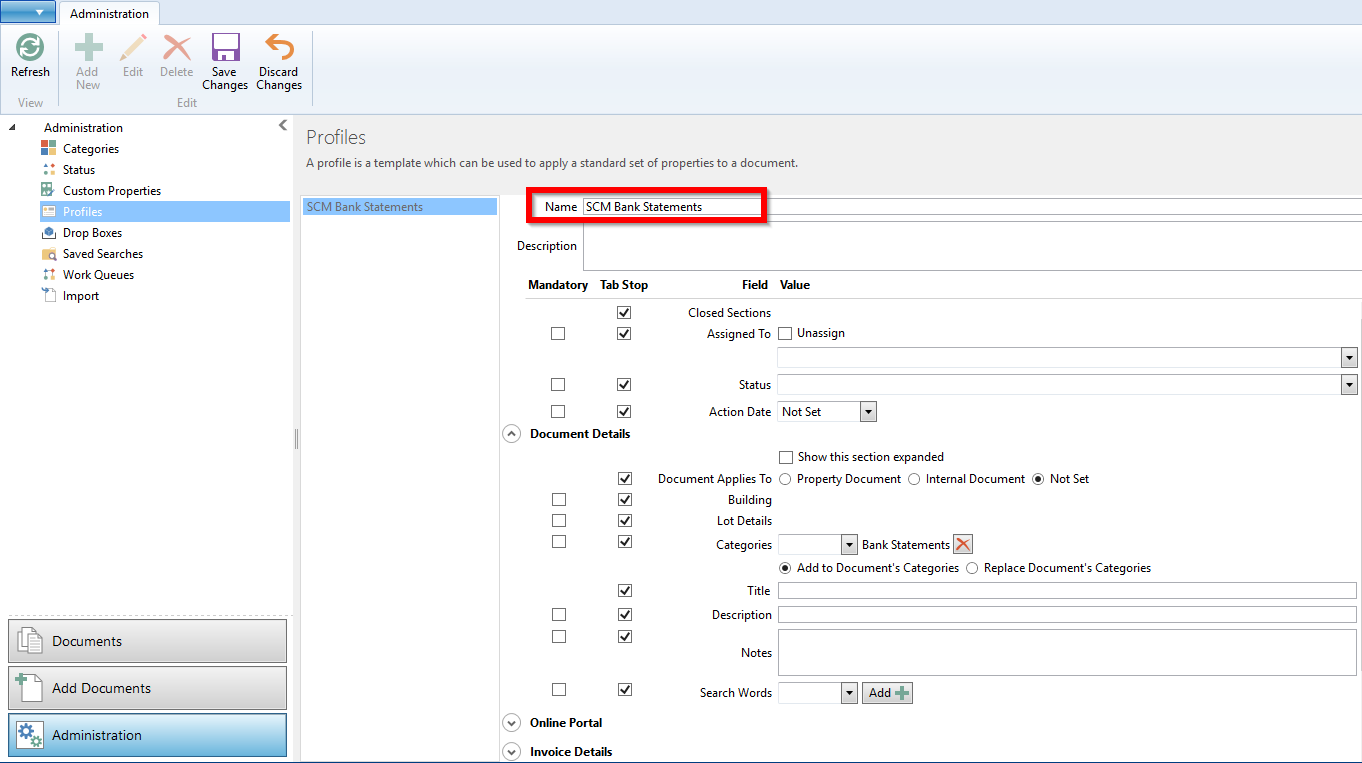Image resolution: width=1362 pixels, height=763 pixels.
Task: Open Custom Properties in the tree
Action: point(112,191)
